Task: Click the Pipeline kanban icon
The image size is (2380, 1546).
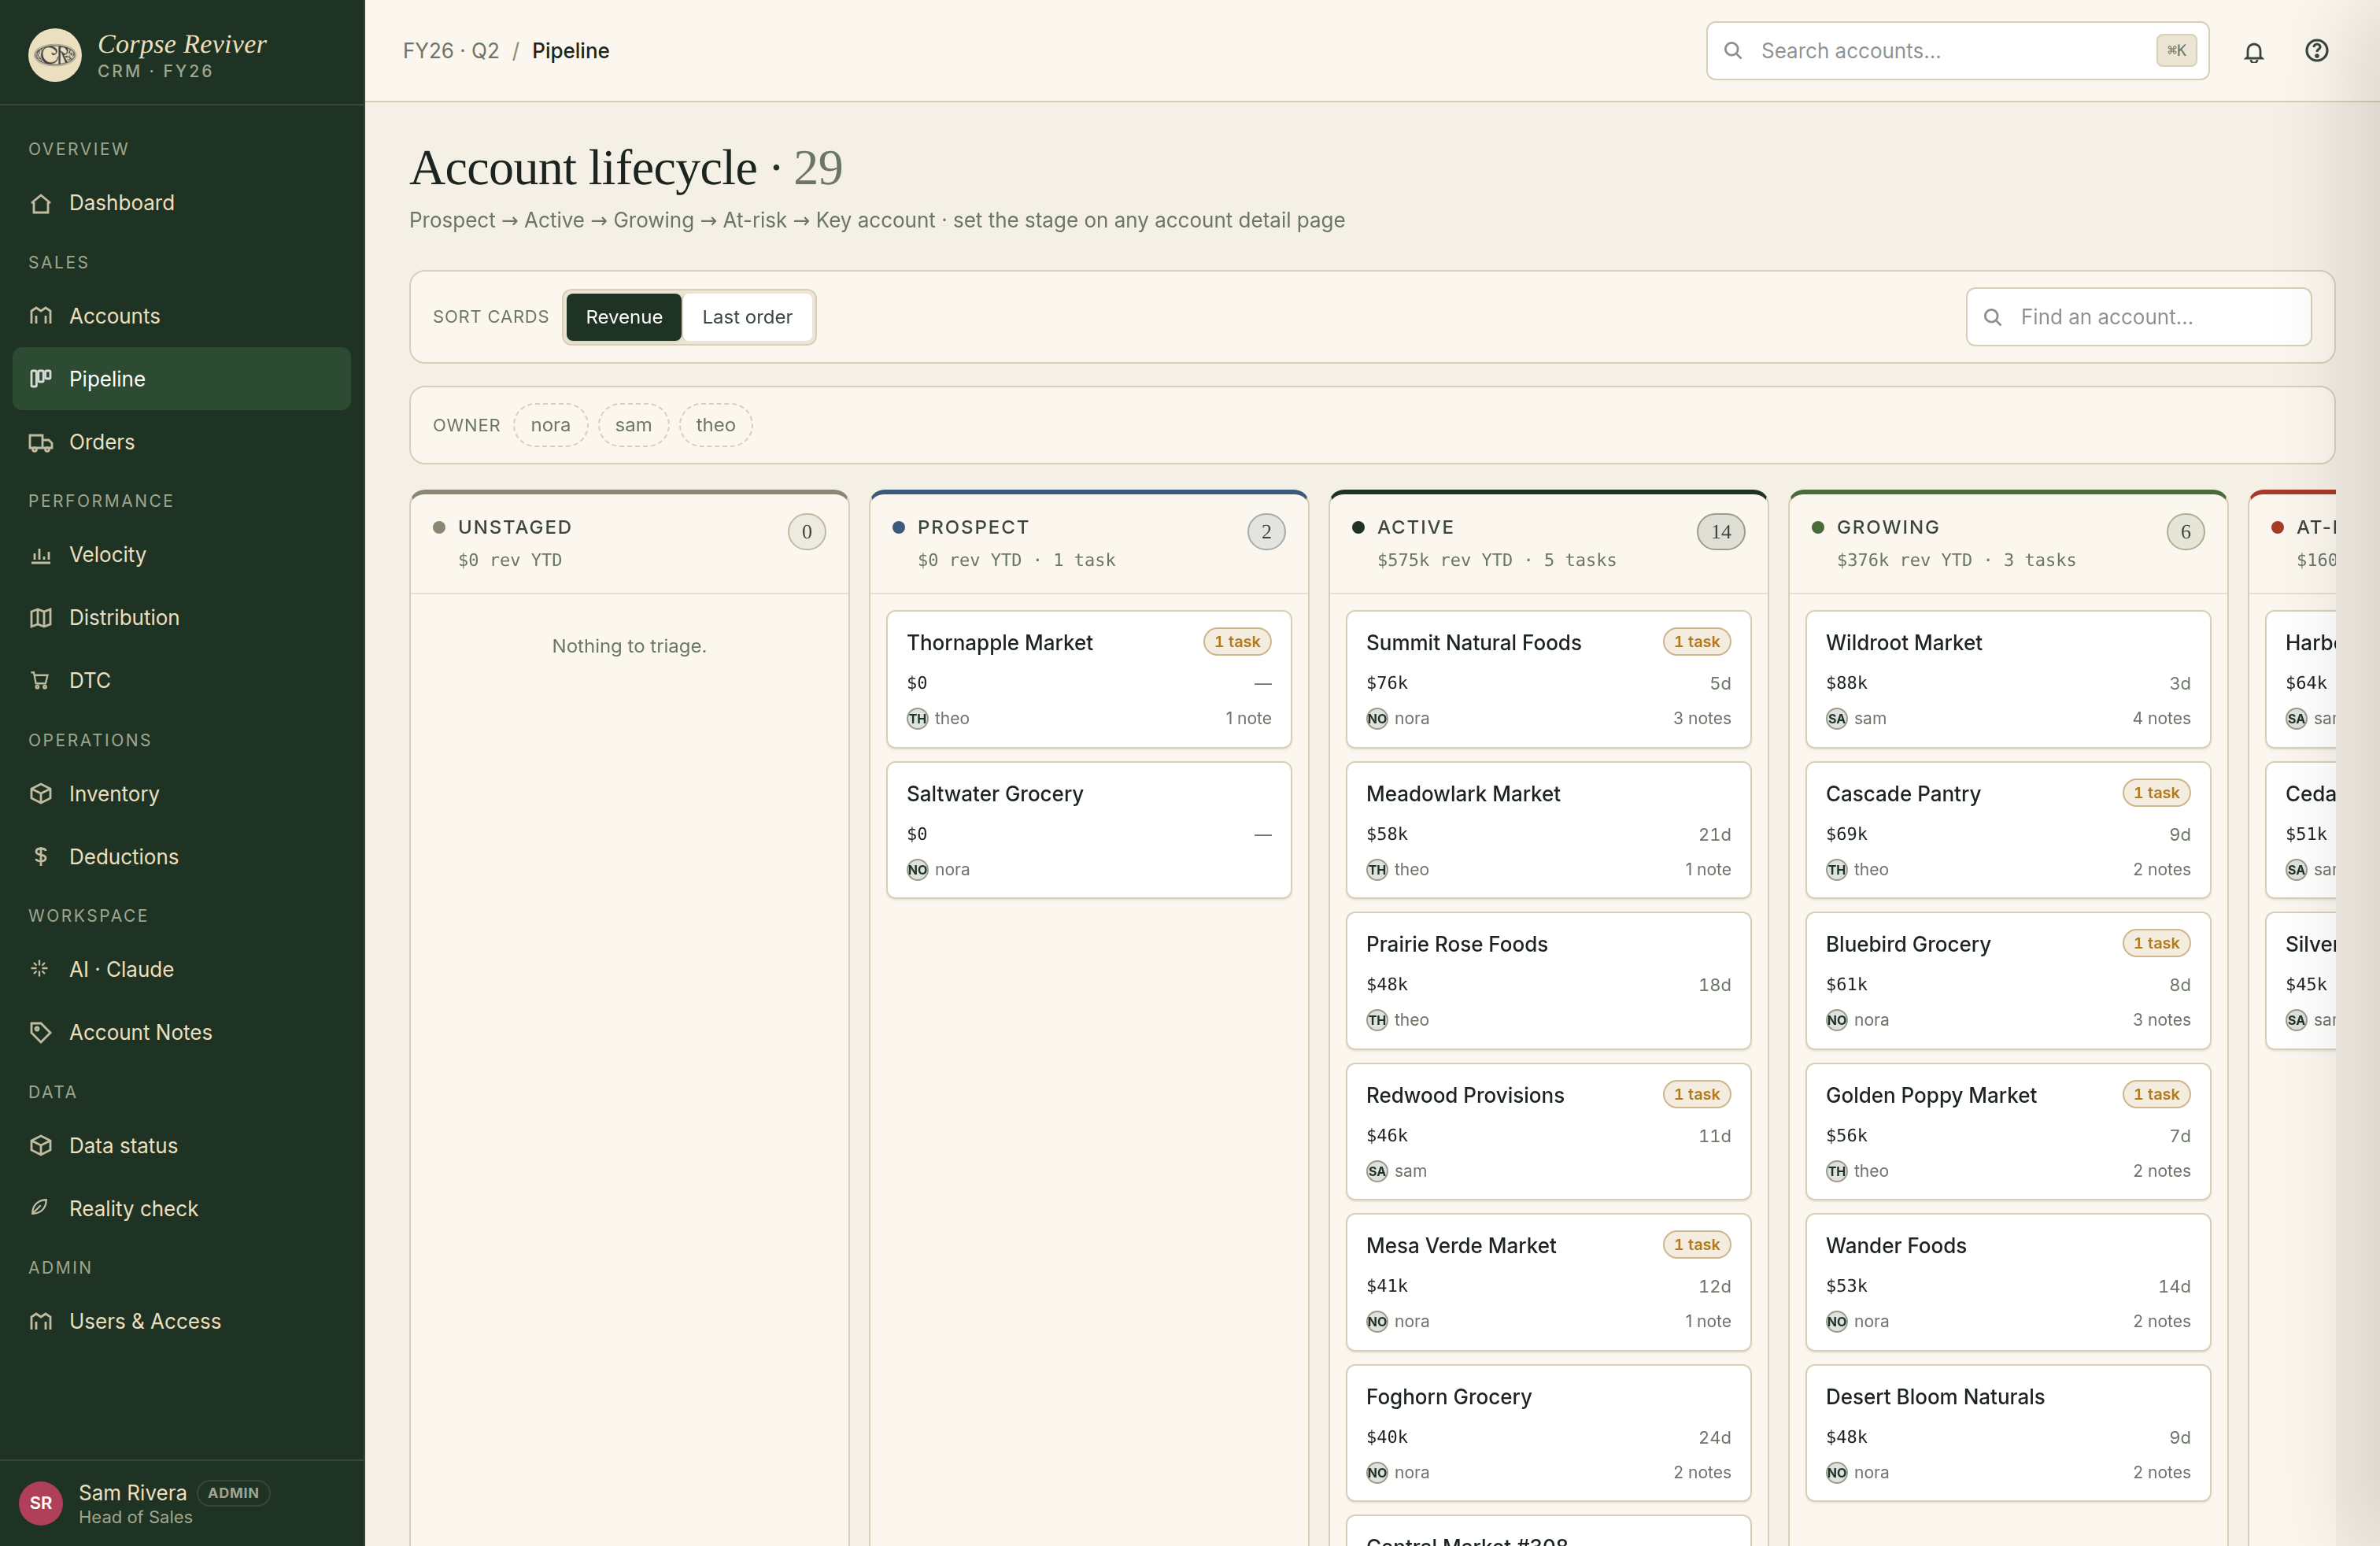Action: (x=41, y=379)
